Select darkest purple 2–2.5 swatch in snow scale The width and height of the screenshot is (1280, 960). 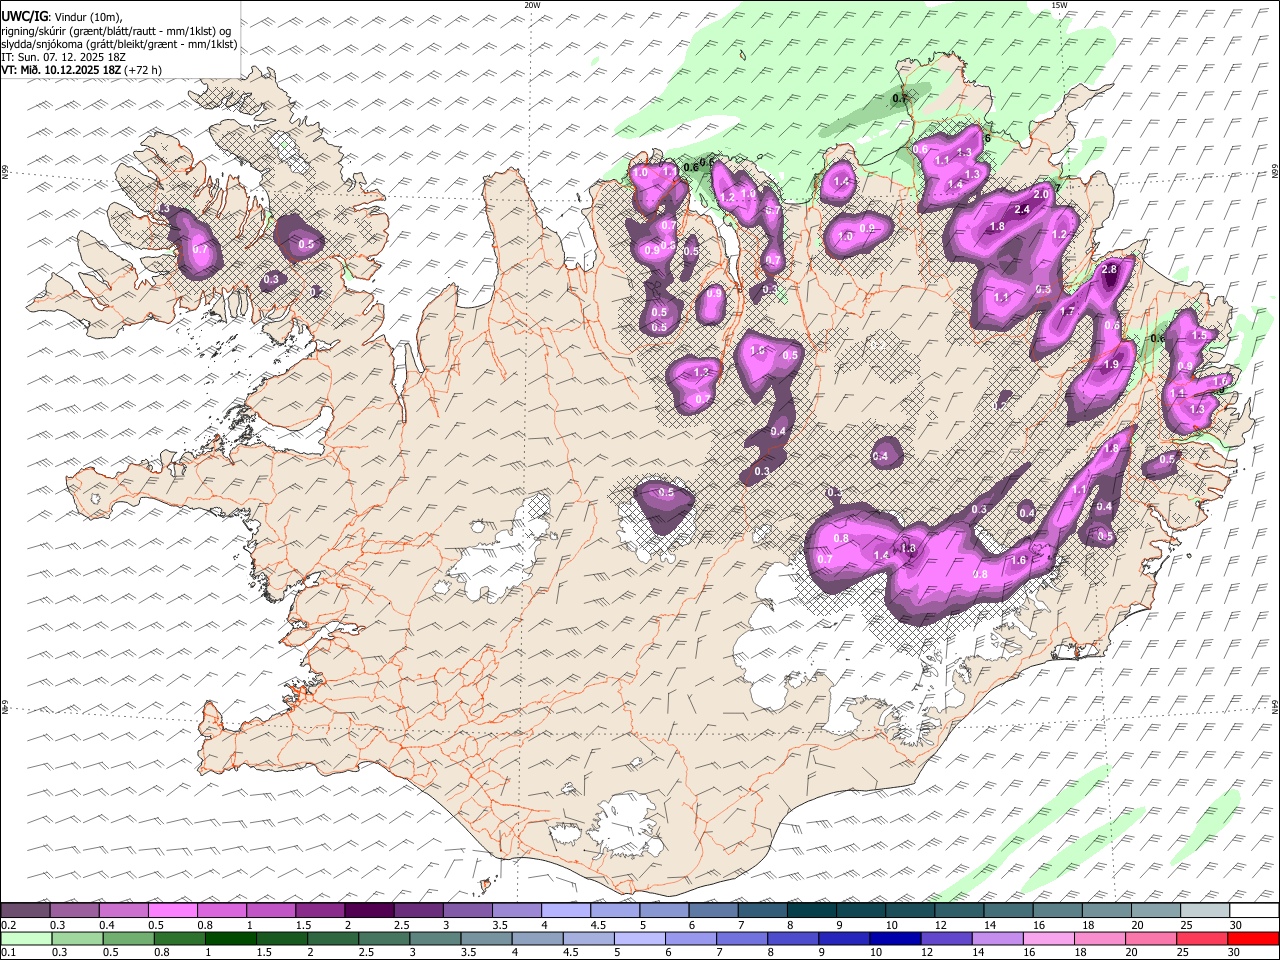[x=371, y=911]
